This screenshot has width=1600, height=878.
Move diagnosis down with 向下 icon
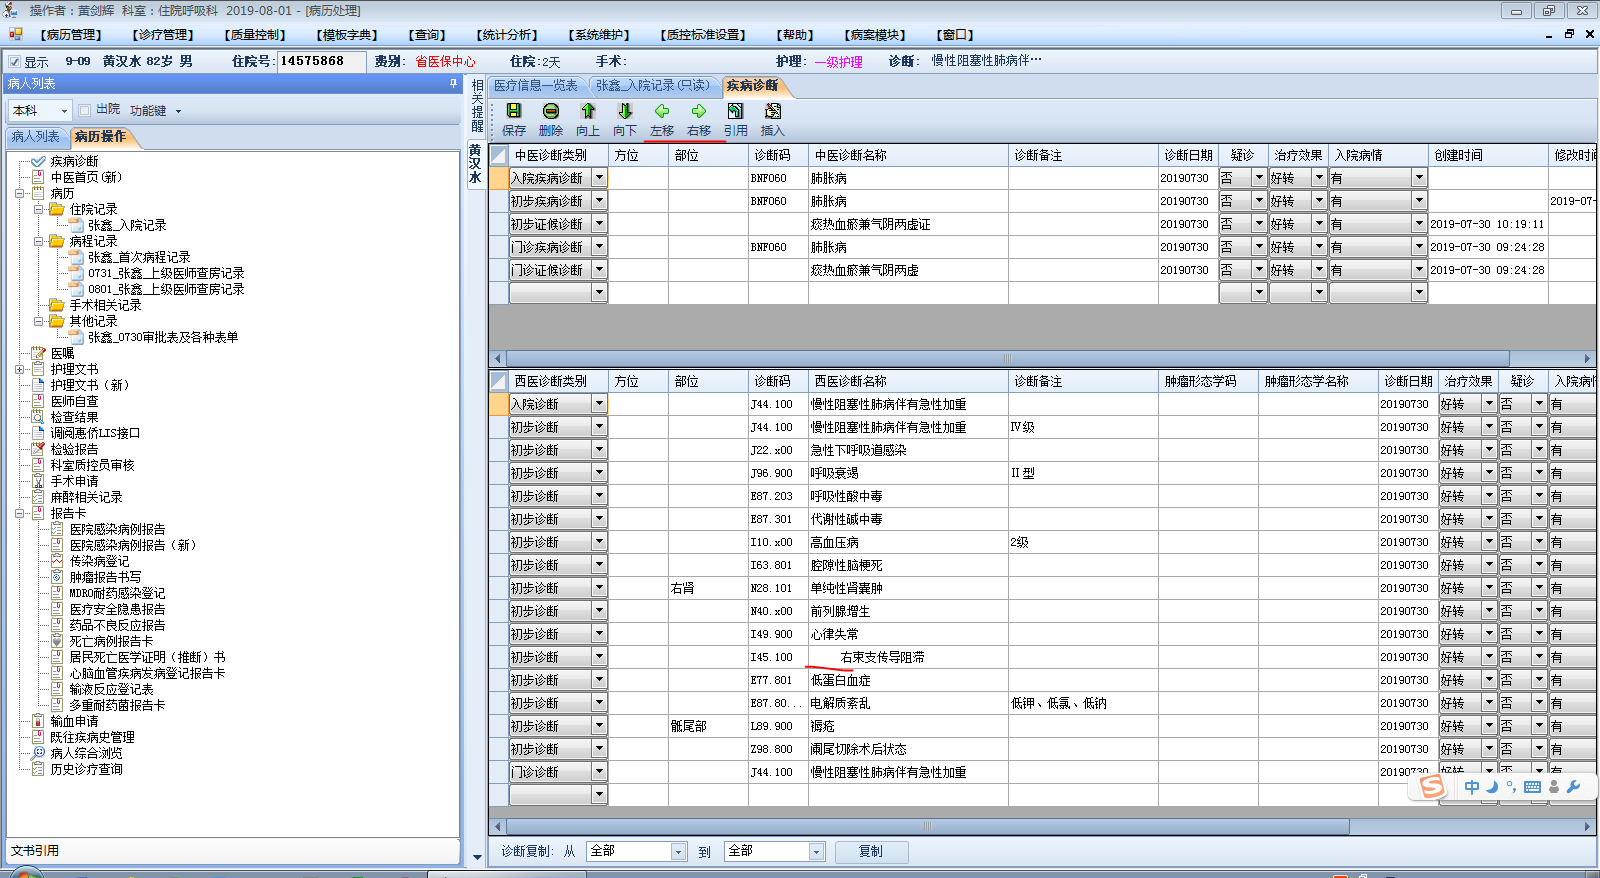[625, 111]
